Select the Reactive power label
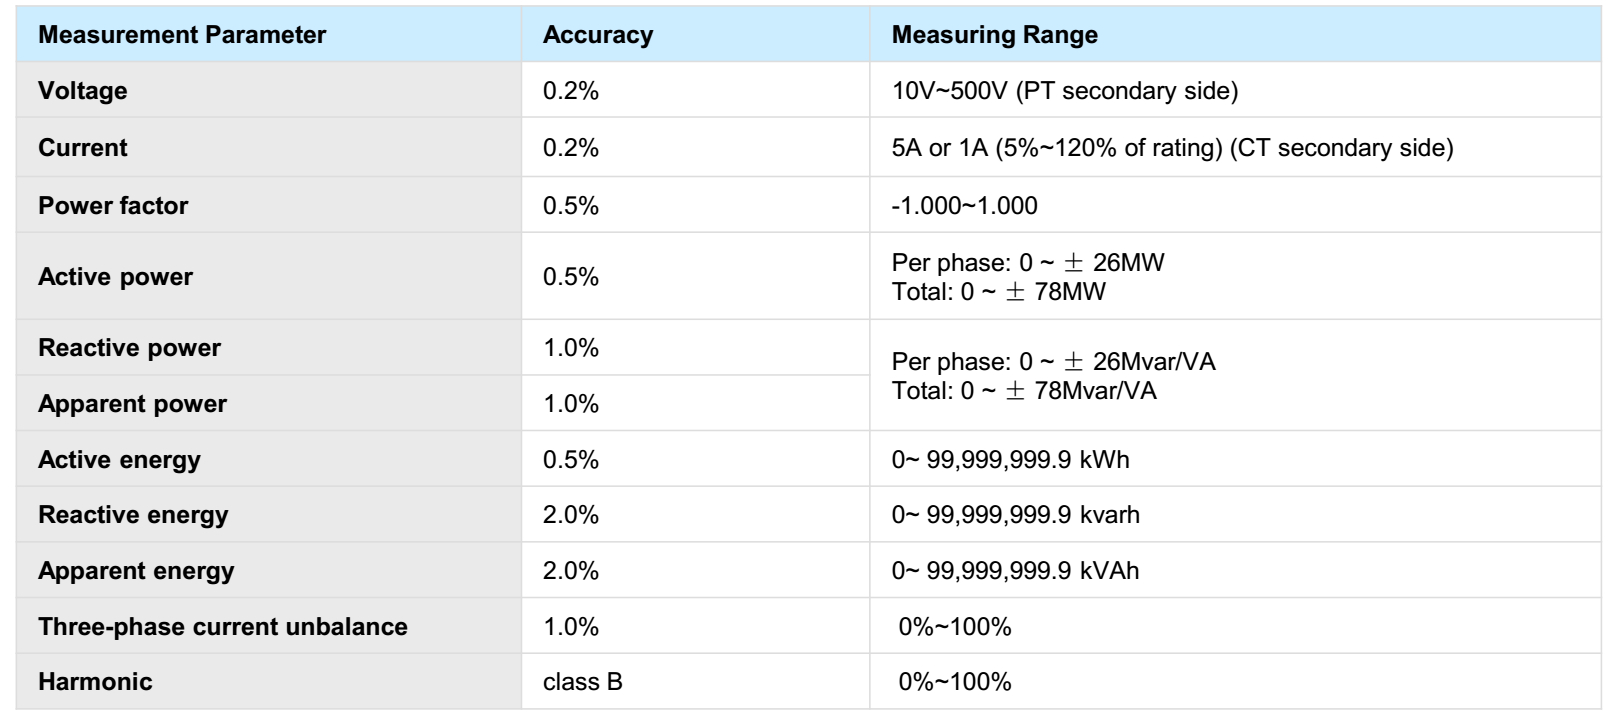Screen dimensions: 1618x726 129,348
